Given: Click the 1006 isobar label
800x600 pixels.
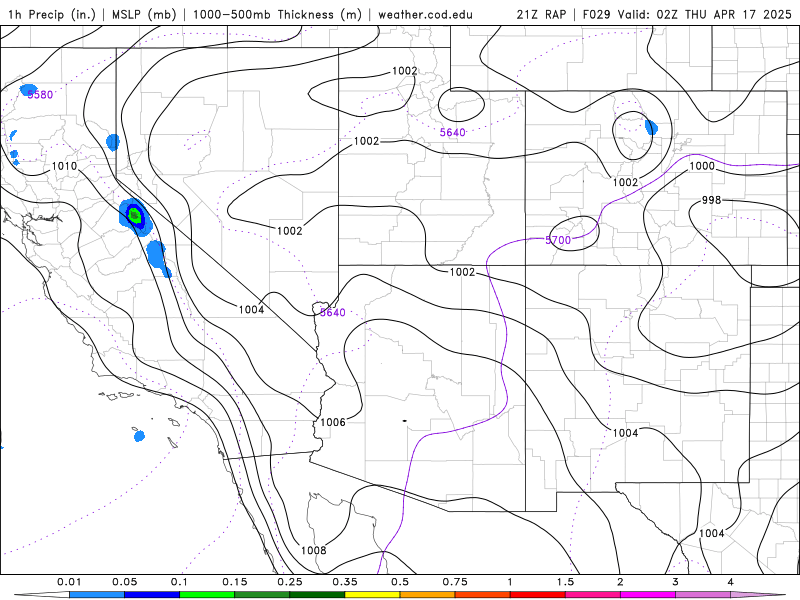Looking at the screenshot, I should point(333,422).
